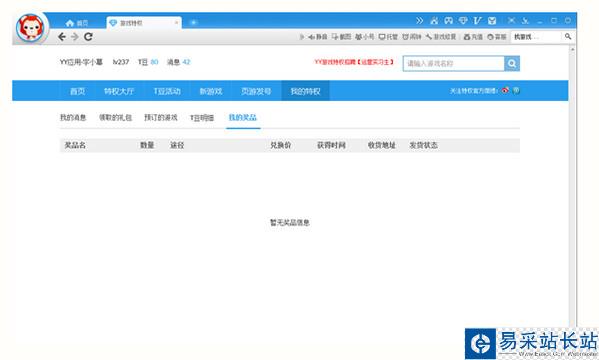
Task: Click the 小号 toolbar button
Action: click(365, 37)
